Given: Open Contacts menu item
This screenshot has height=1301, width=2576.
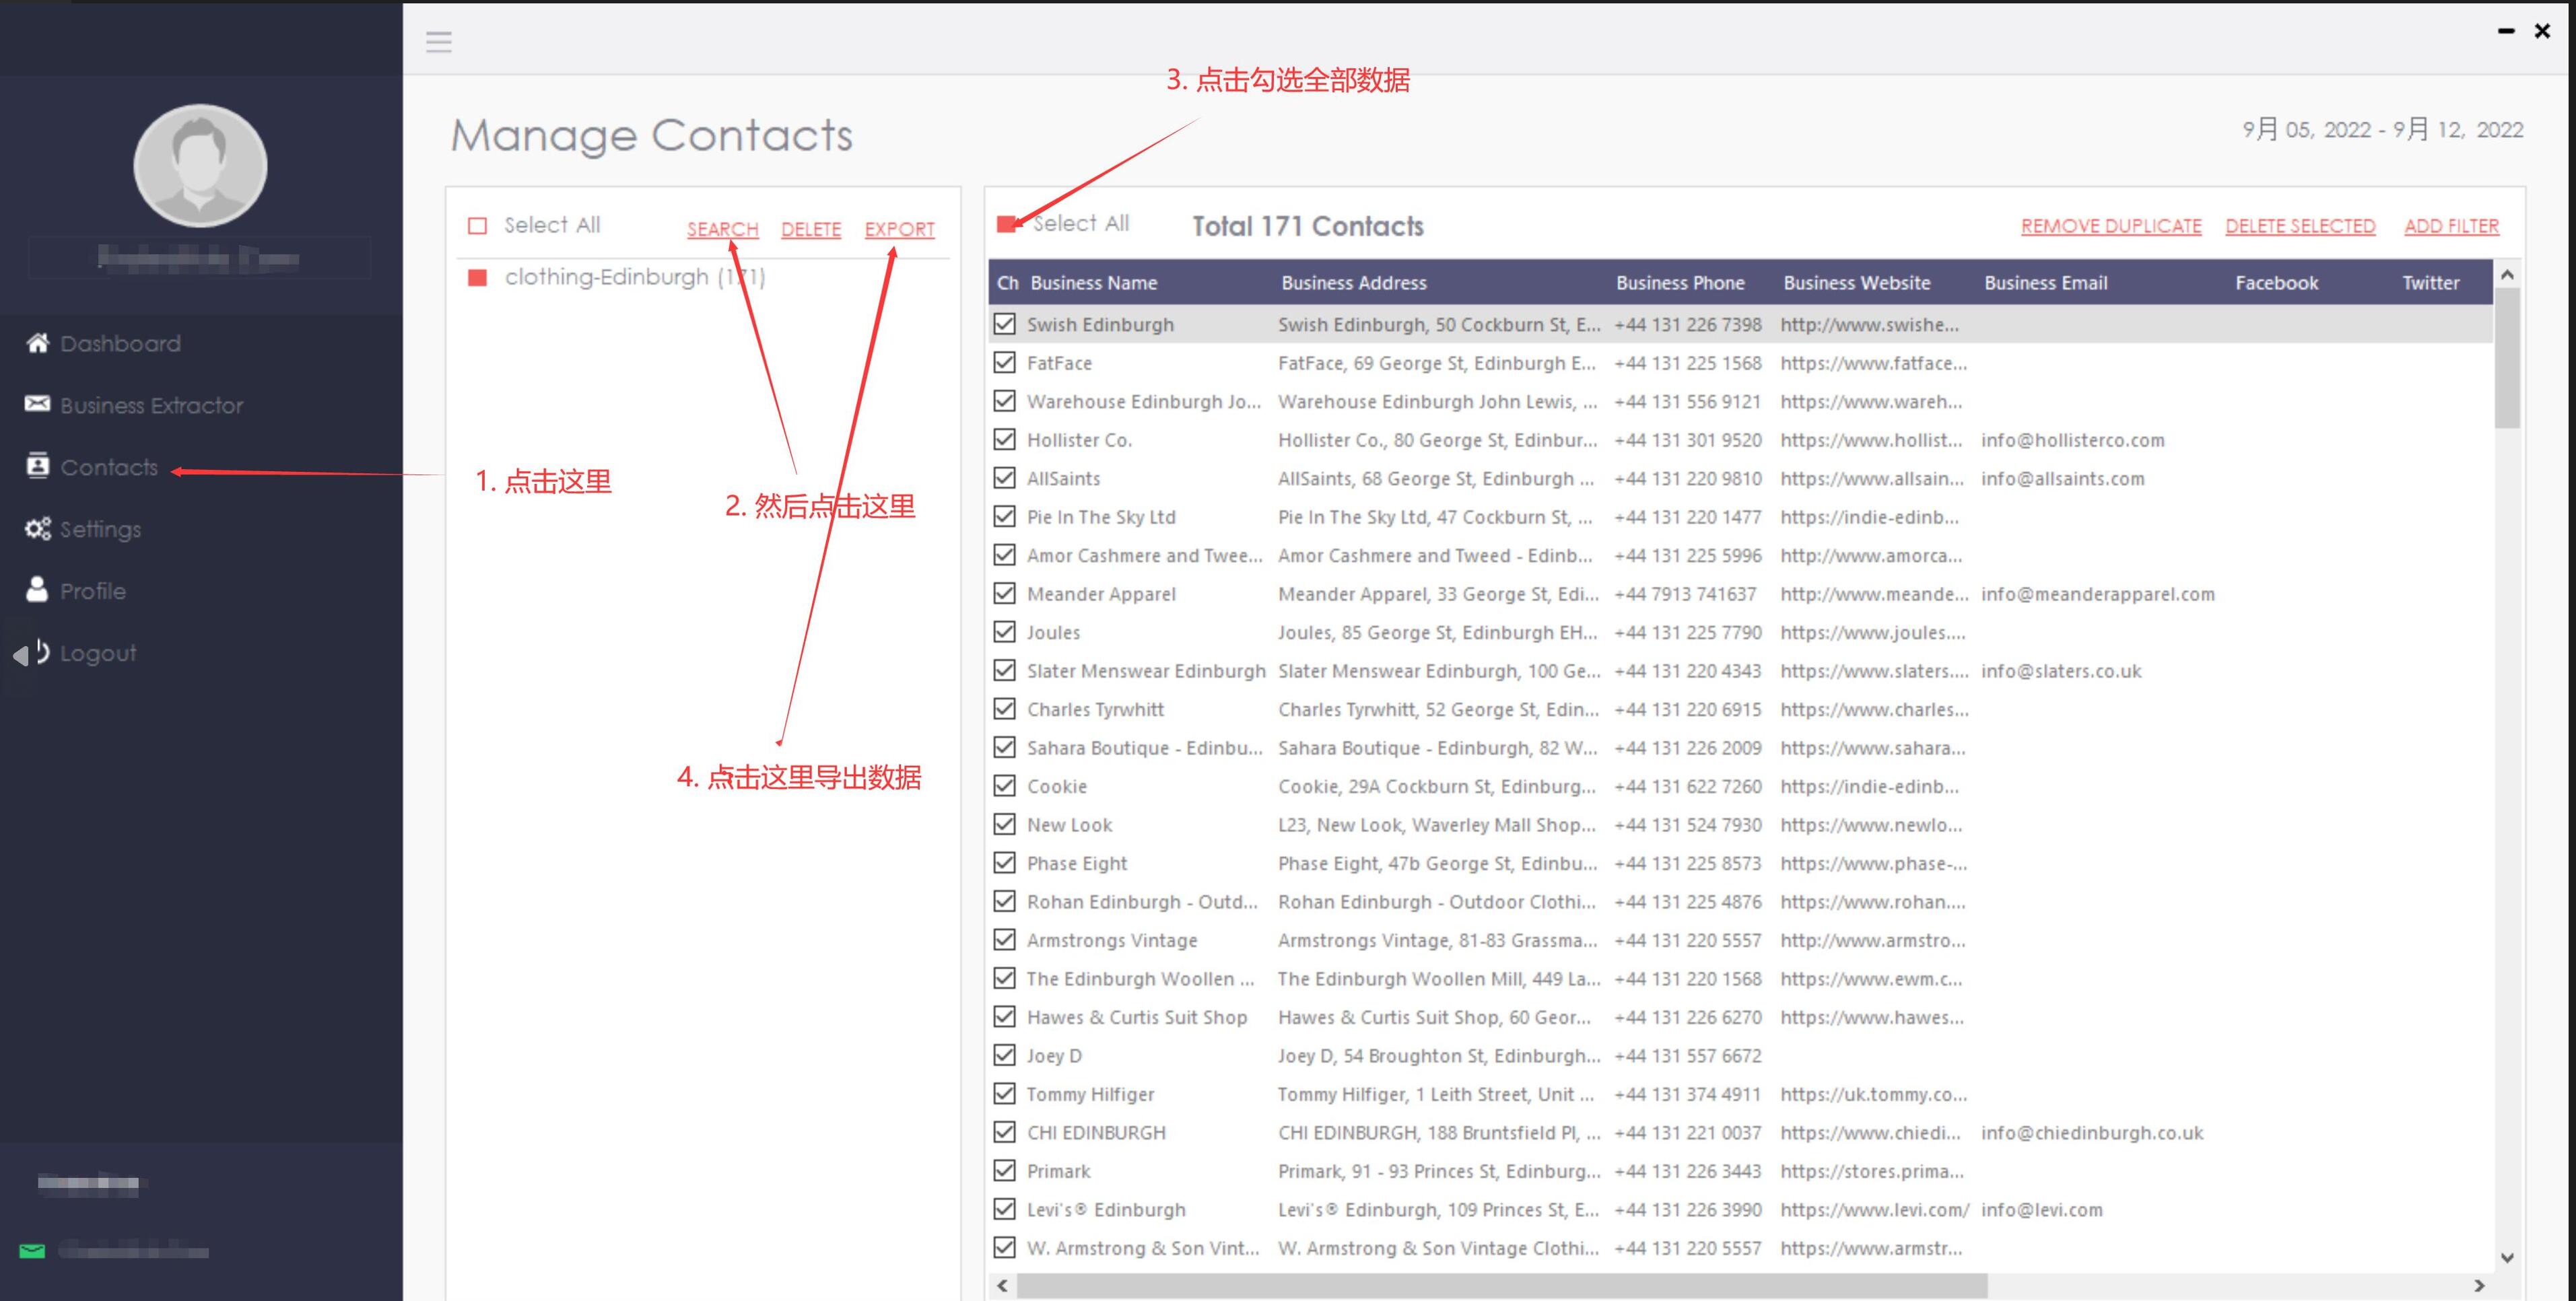Looking at the screenshot, I should click(x=109, y=467).
